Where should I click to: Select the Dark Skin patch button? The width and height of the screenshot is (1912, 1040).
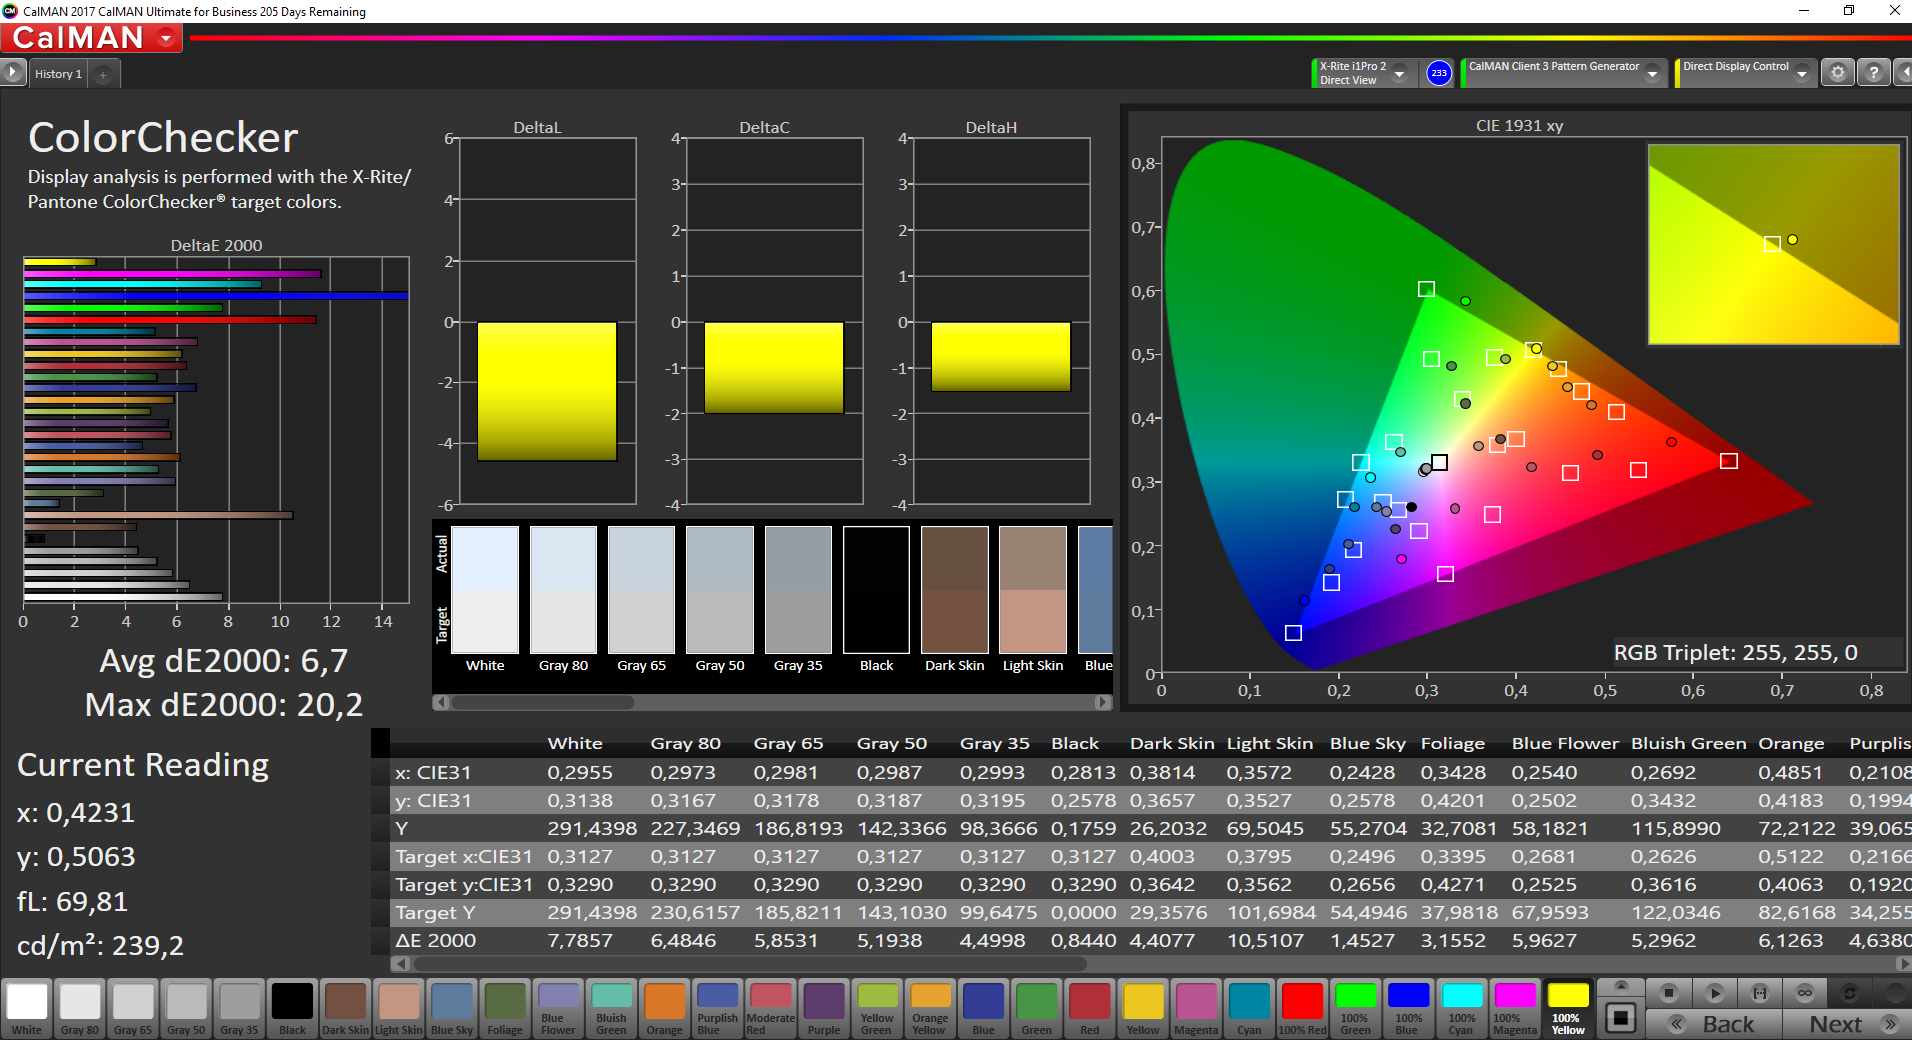[345, 1008]
